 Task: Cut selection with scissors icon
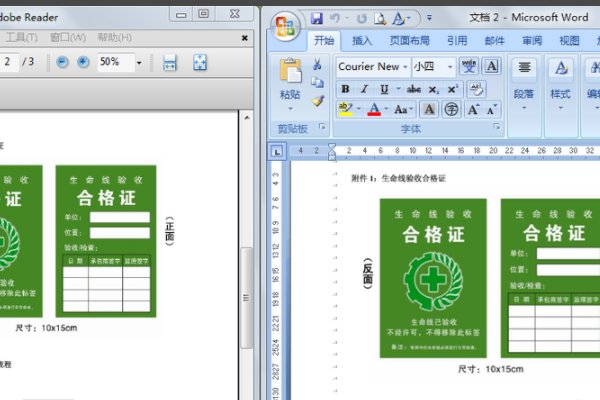tap(317, 64)
